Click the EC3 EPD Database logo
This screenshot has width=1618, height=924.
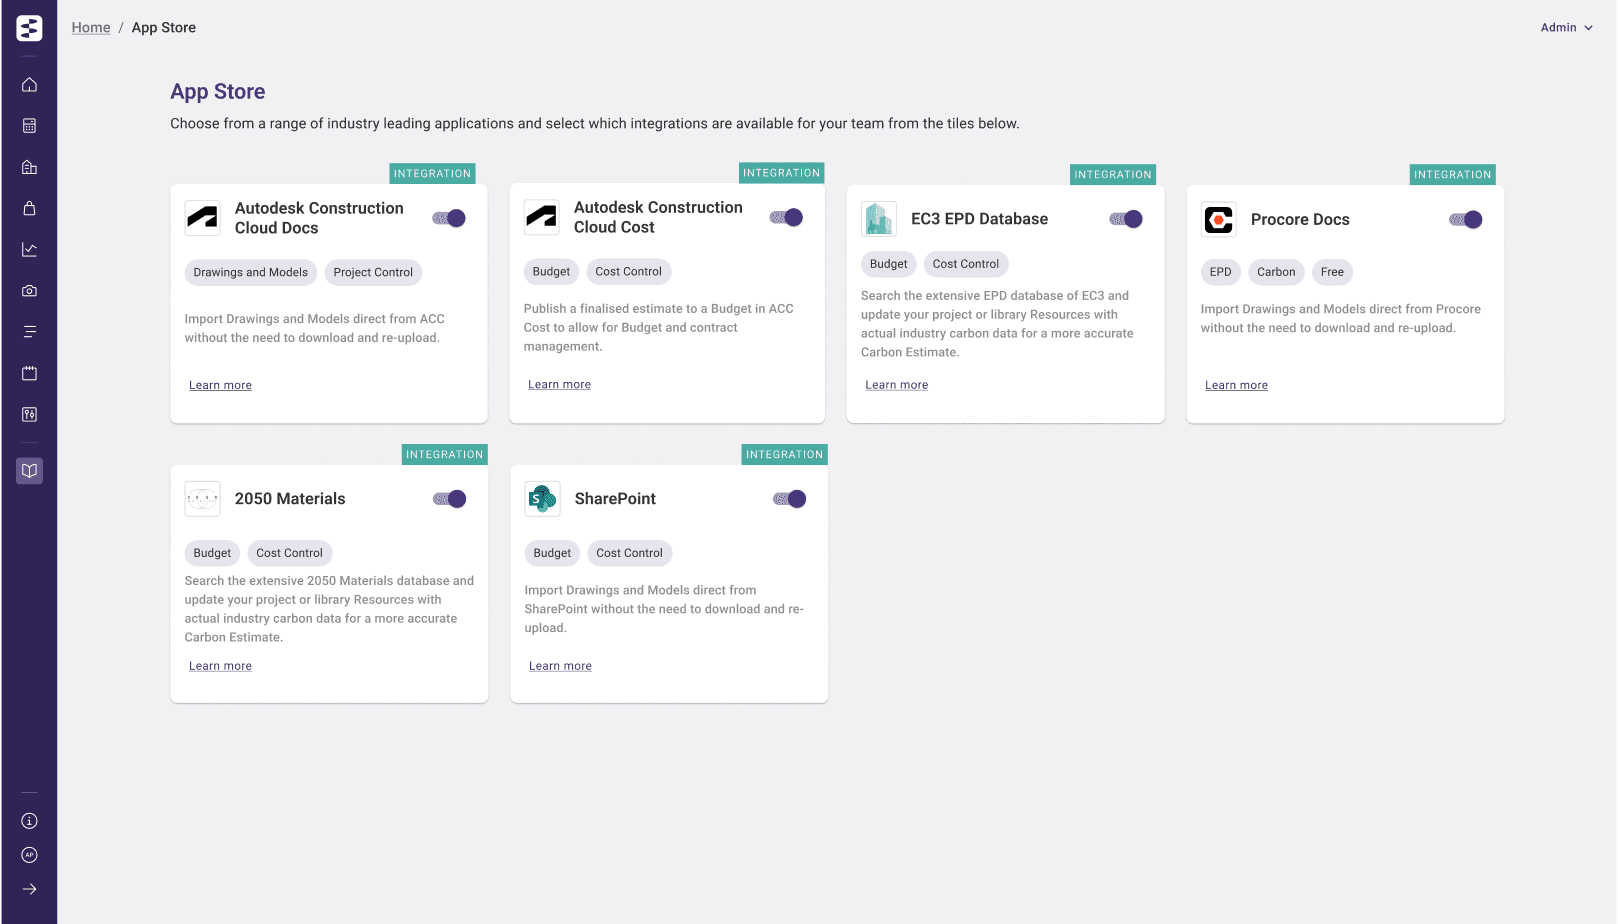pyautogui.click(x=879, y=219)
